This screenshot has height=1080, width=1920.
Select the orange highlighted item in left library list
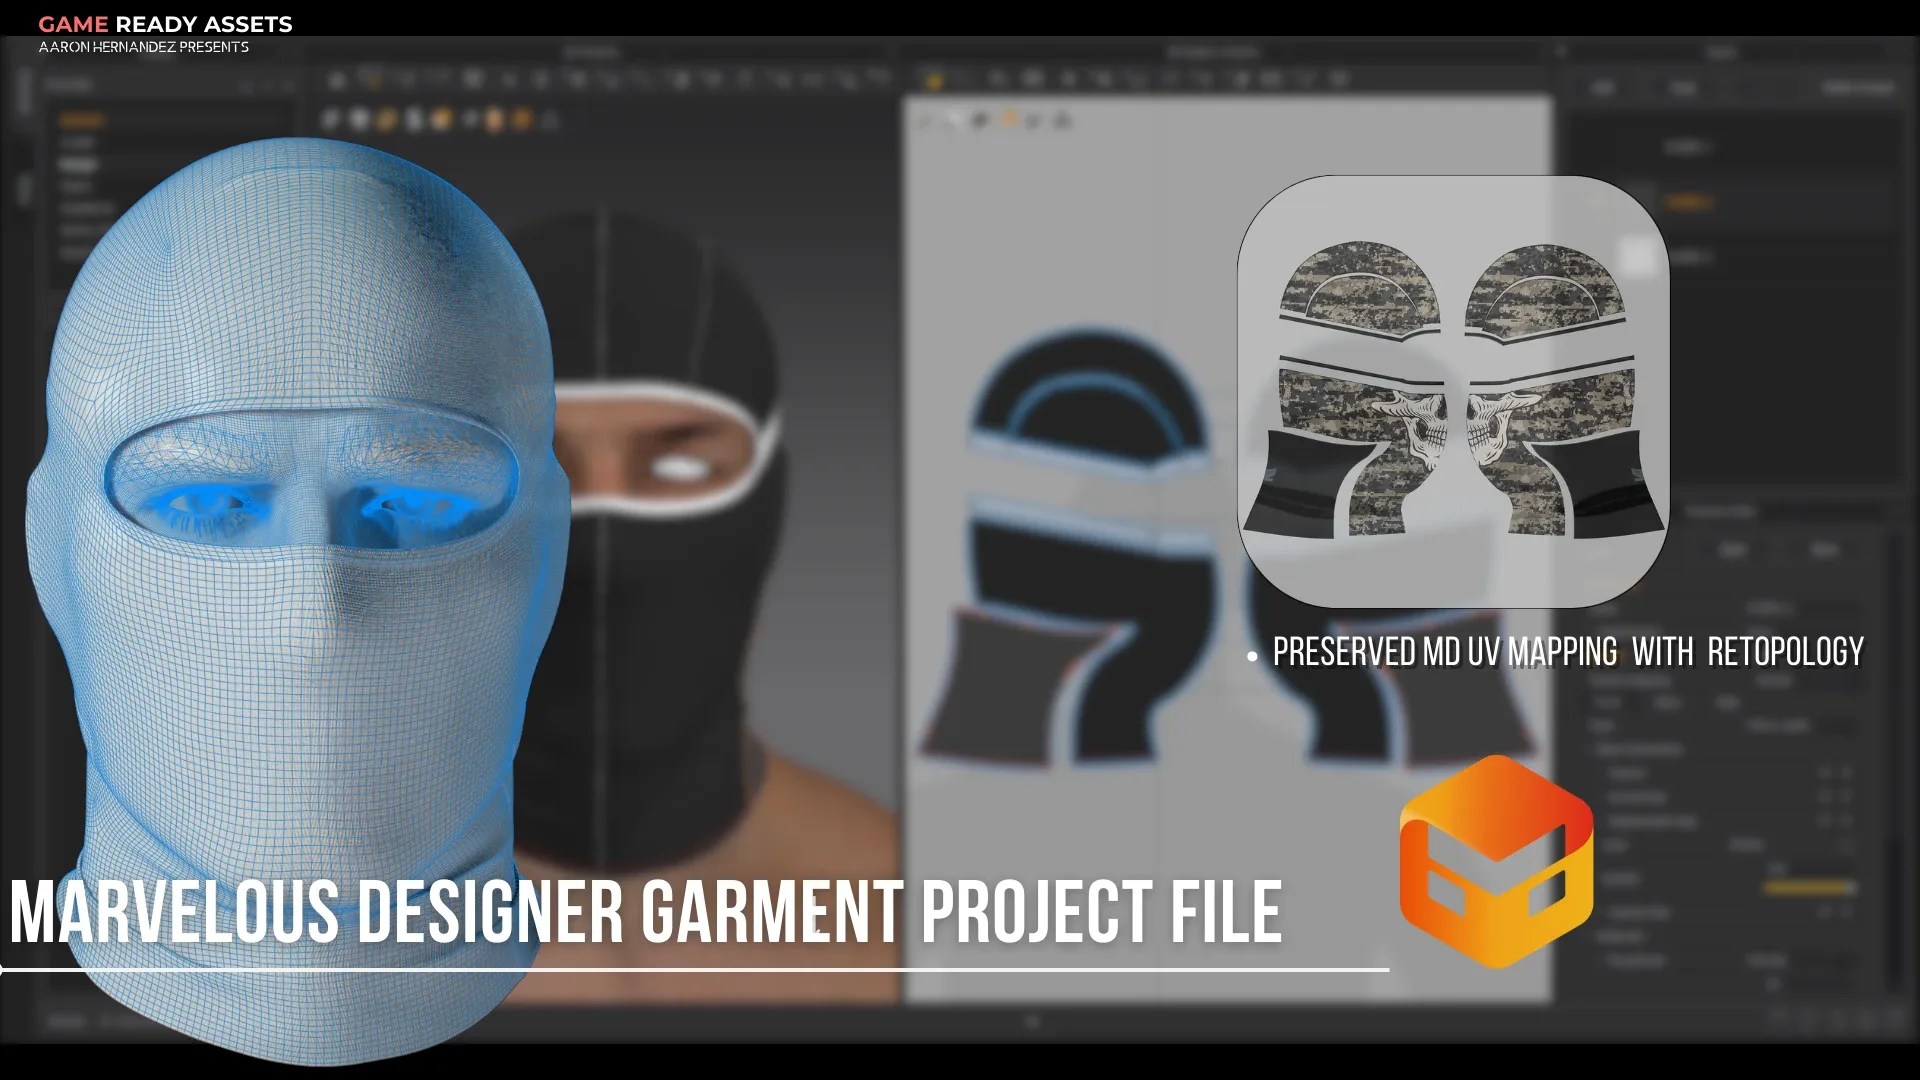82,121
